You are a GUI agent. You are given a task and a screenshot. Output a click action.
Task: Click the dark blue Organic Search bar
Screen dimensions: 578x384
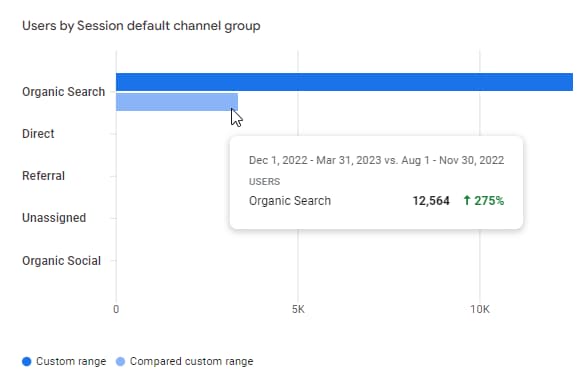click(344, 82)
